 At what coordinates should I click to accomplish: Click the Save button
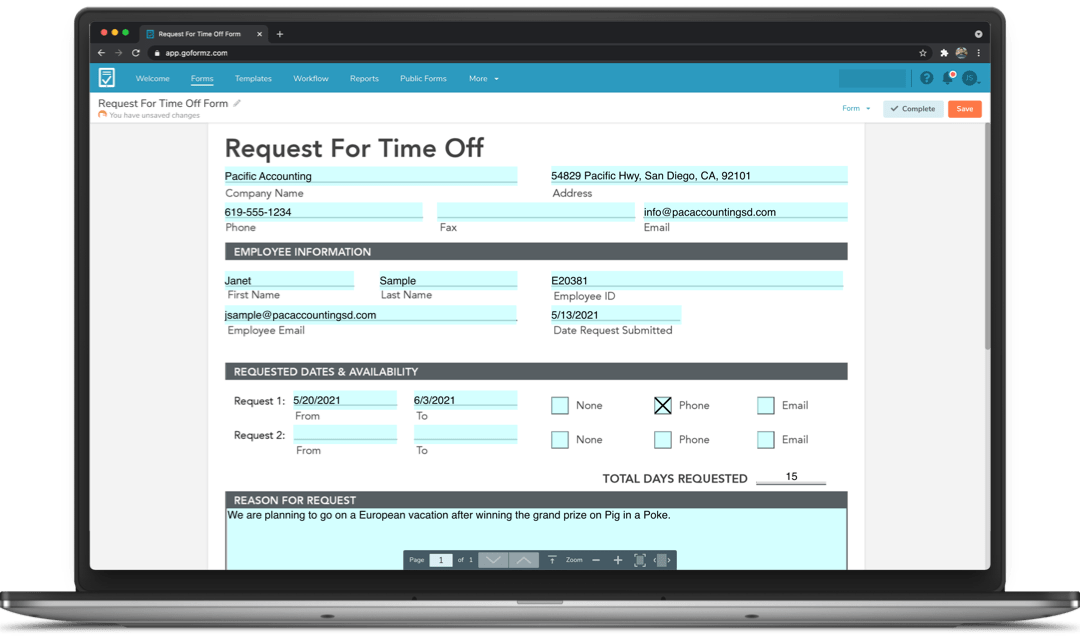pyautogui.click(x=964, y=109)
